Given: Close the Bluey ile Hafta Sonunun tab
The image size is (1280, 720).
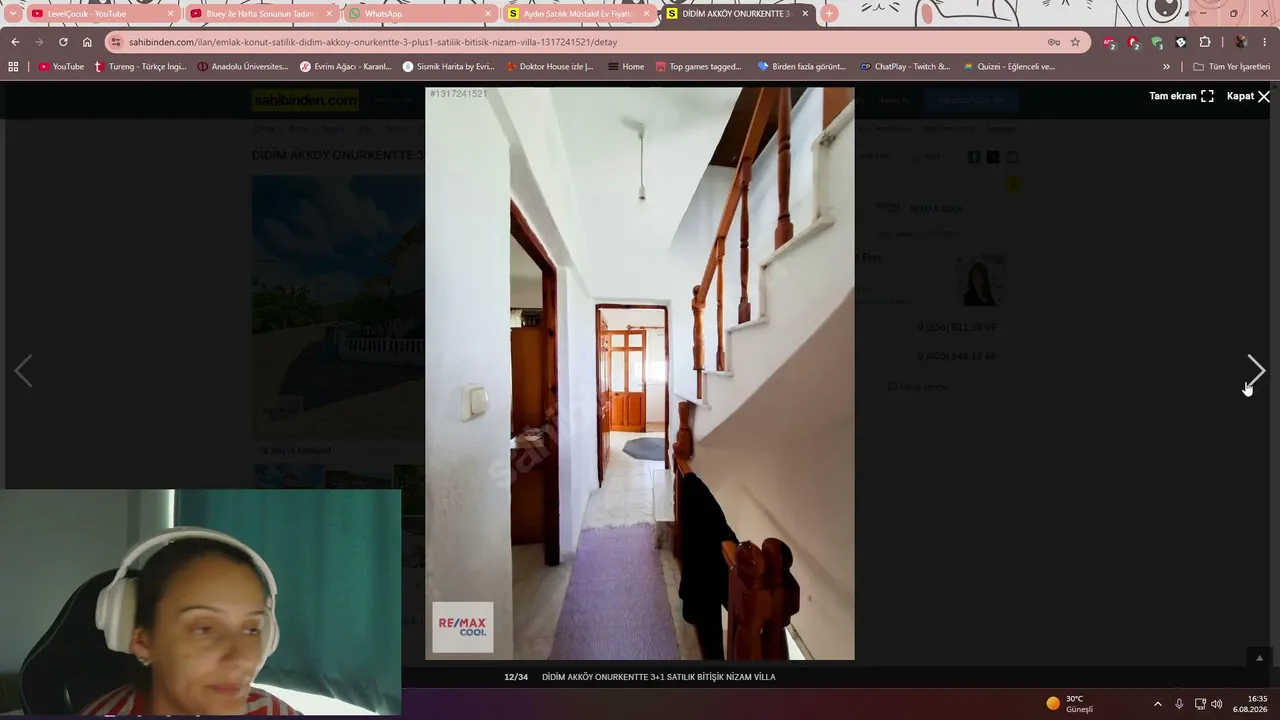Looking at the screenshot, I should pos(329,14).
